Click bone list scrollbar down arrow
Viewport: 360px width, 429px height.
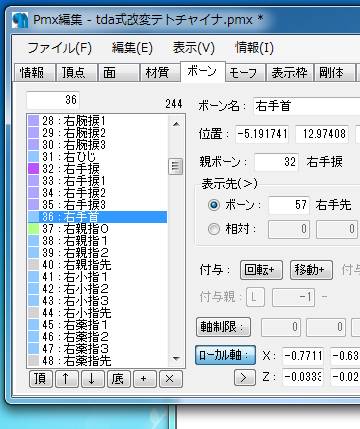click(176, 359)
